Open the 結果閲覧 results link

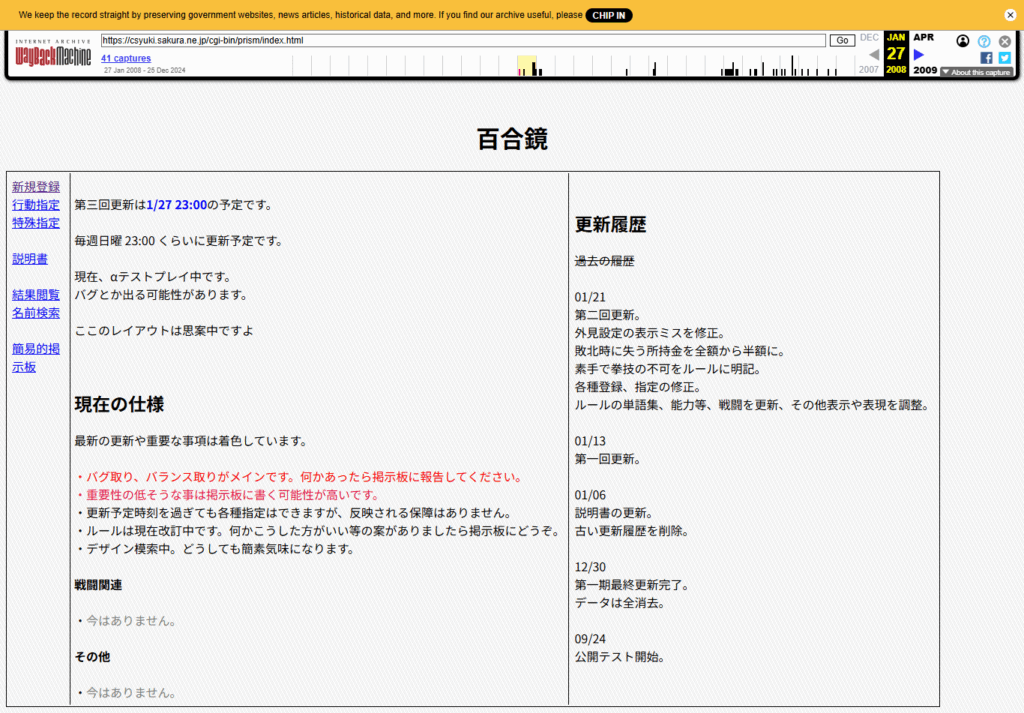36,295
